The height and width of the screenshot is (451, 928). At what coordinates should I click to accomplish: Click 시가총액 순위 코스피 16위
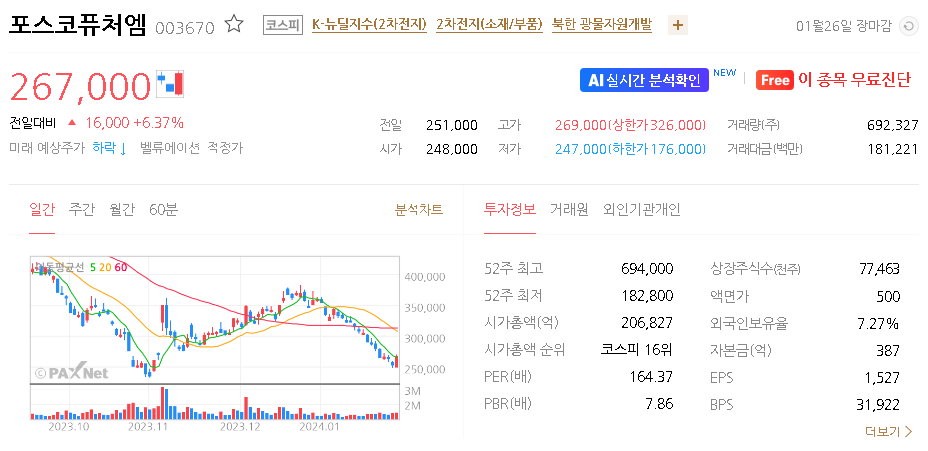point(637,350)
